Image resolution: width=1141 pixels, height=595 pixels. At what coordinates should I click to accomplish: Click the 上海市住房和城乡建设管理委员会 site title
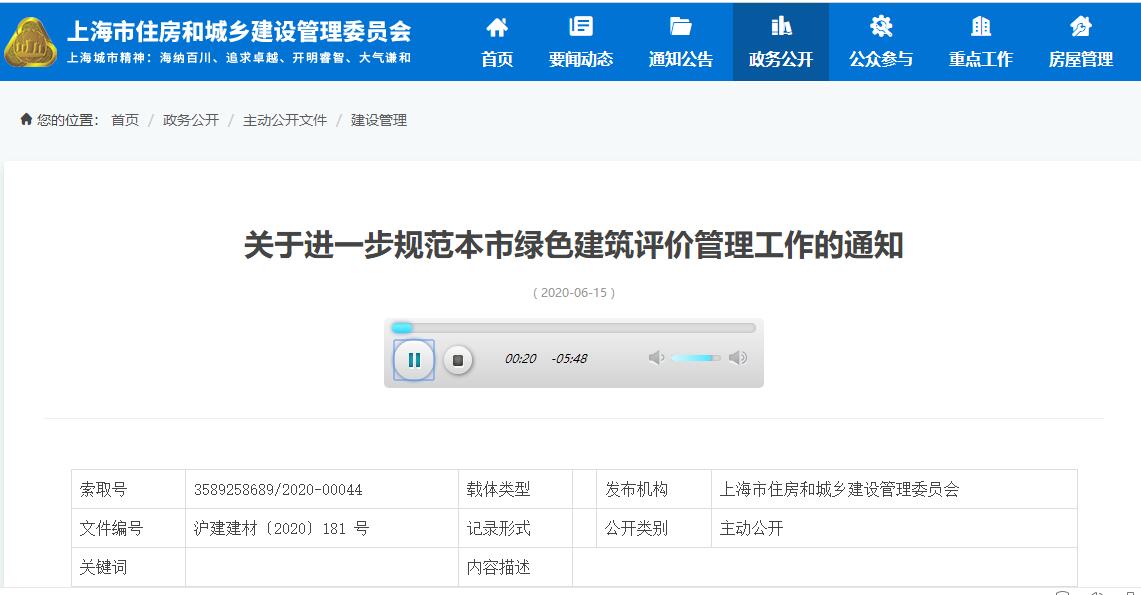click(x=239, y=31)
